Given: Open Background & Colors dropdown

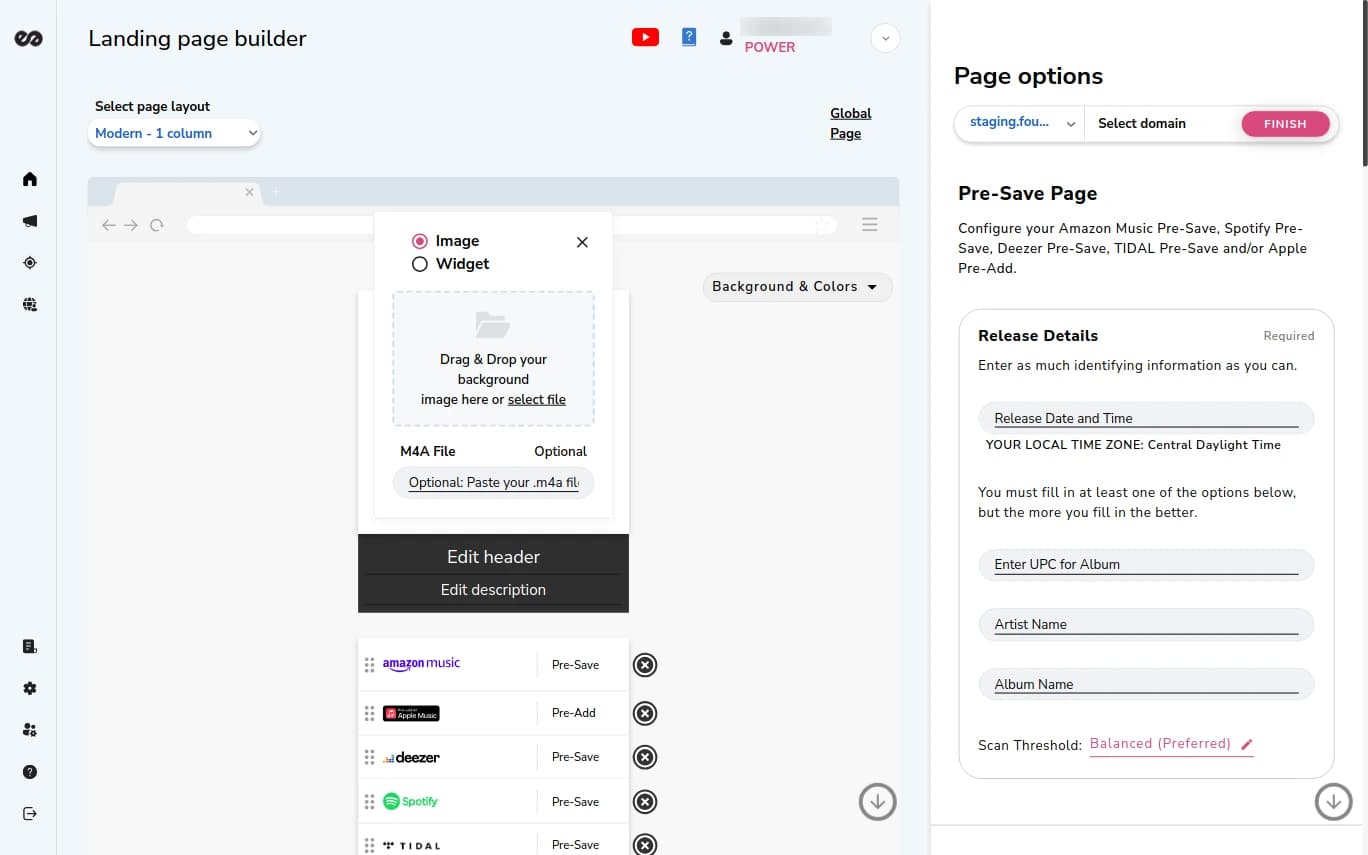Looking at the screenshot, I should point(797,287).
